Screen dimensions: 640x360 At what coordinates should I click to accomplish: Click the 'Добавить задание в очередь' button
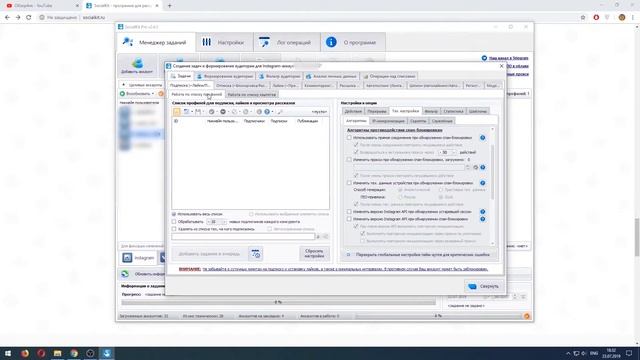pos(209,254)
